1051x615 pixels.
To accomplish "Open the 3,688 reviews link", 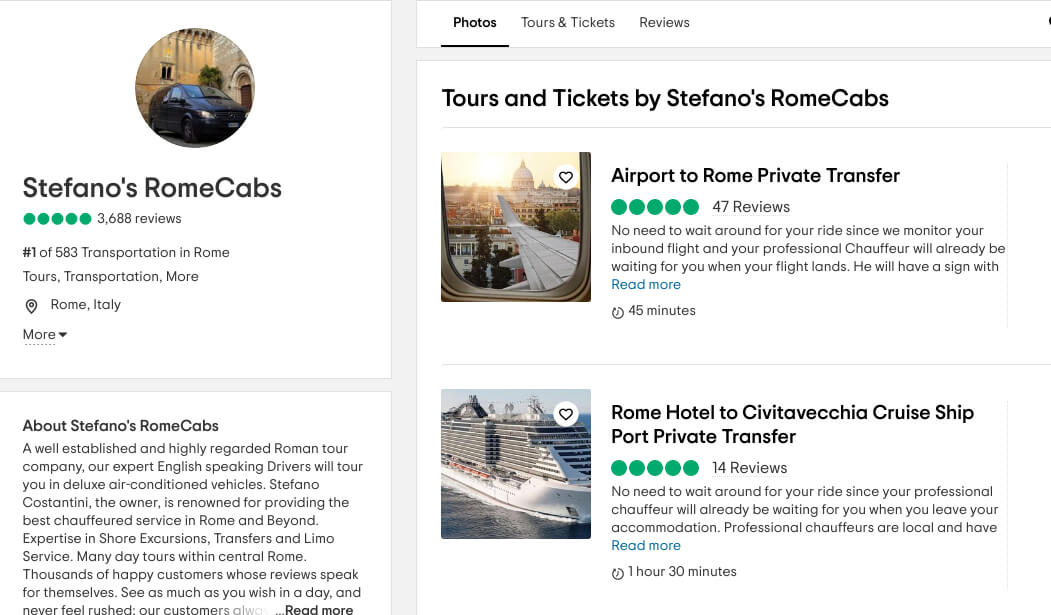I will (x=139, y=218).
